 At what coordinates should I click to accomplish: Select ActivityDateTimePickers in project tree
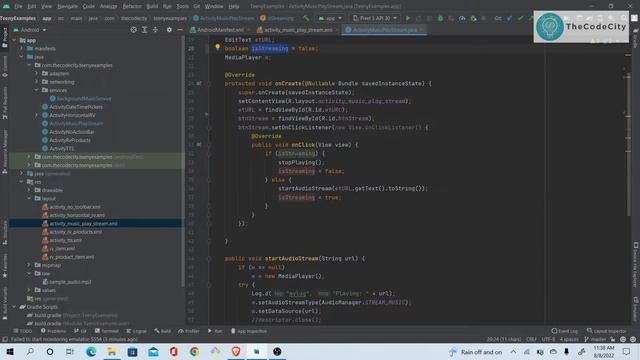click(x=76, y=107)
